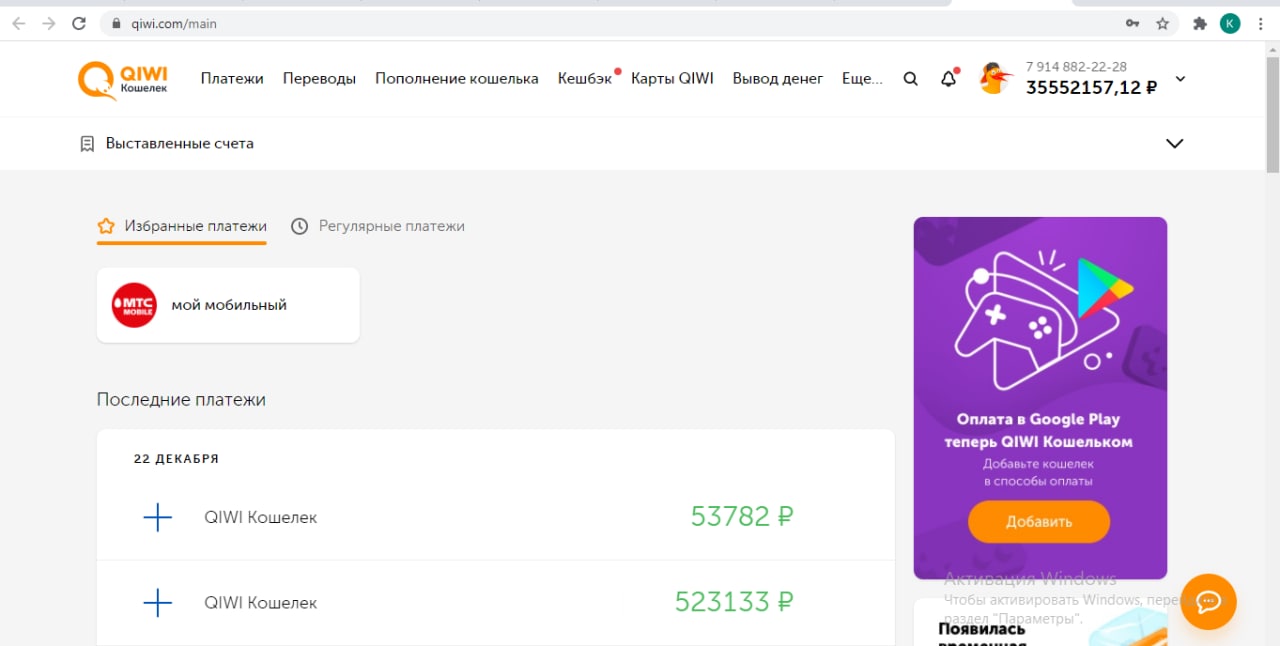Click the bird profile avatar
1280x646 pixels.
tap(996, 79)
